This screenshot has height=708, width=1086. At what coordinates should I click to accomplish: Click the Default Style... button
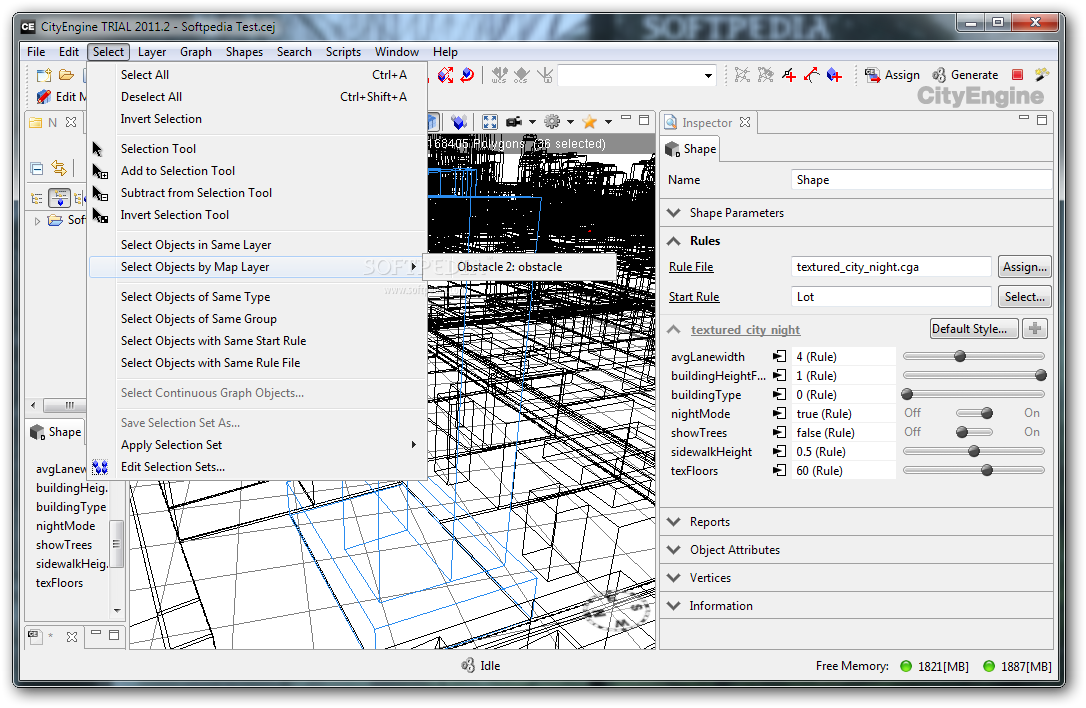coord(974,329)
